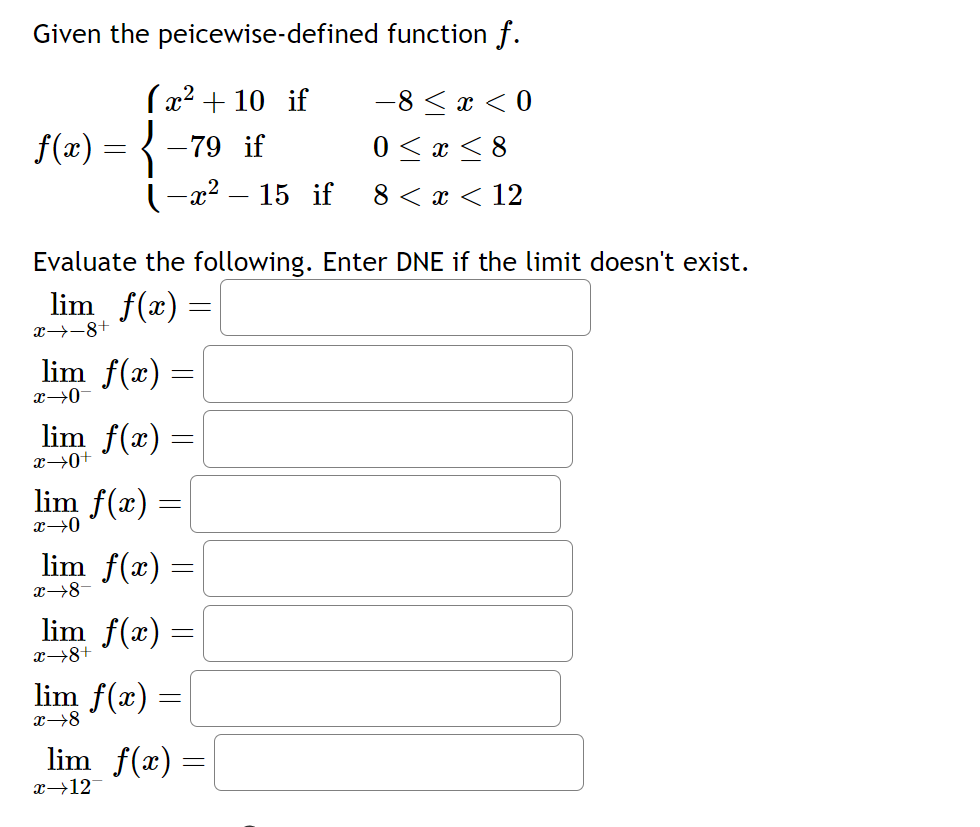The width and height of the screenshot is (980, 827).
Task: Click the answer field for limit x→0⁺
Action: point(388,438)
